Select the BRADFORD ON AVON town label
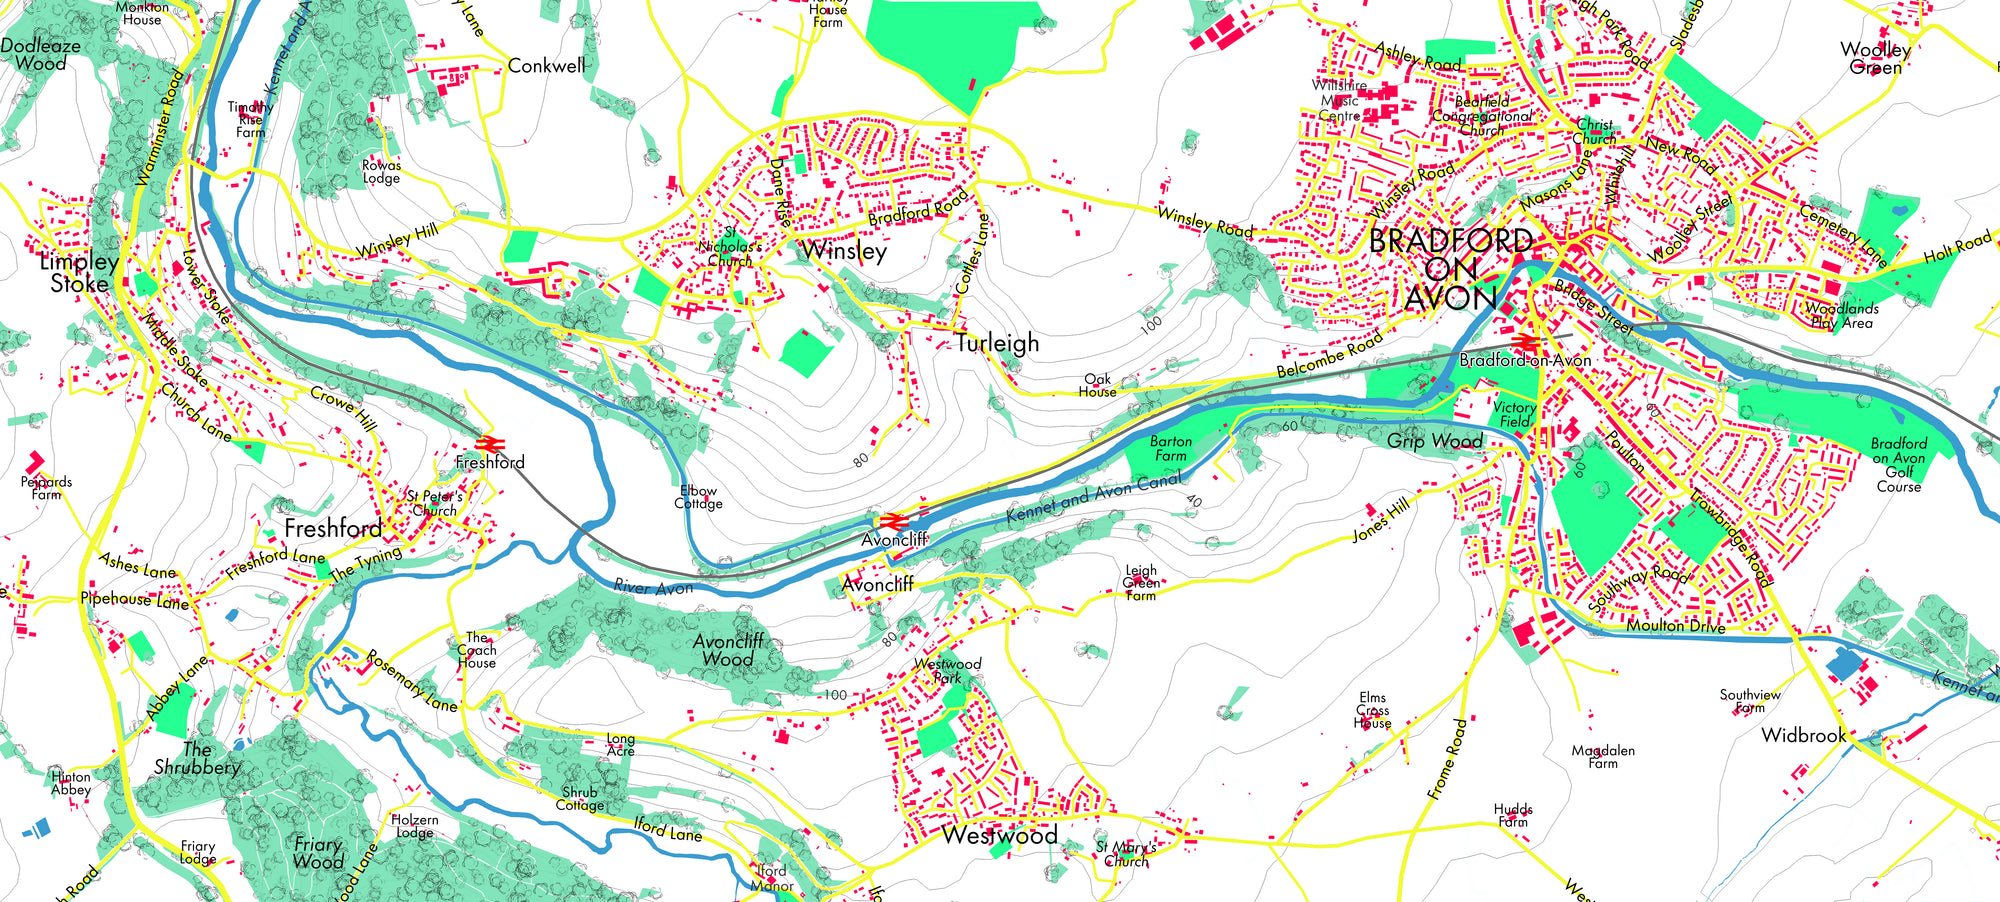The width and height of the screenshot is (2000, 902). [1450, 269]
